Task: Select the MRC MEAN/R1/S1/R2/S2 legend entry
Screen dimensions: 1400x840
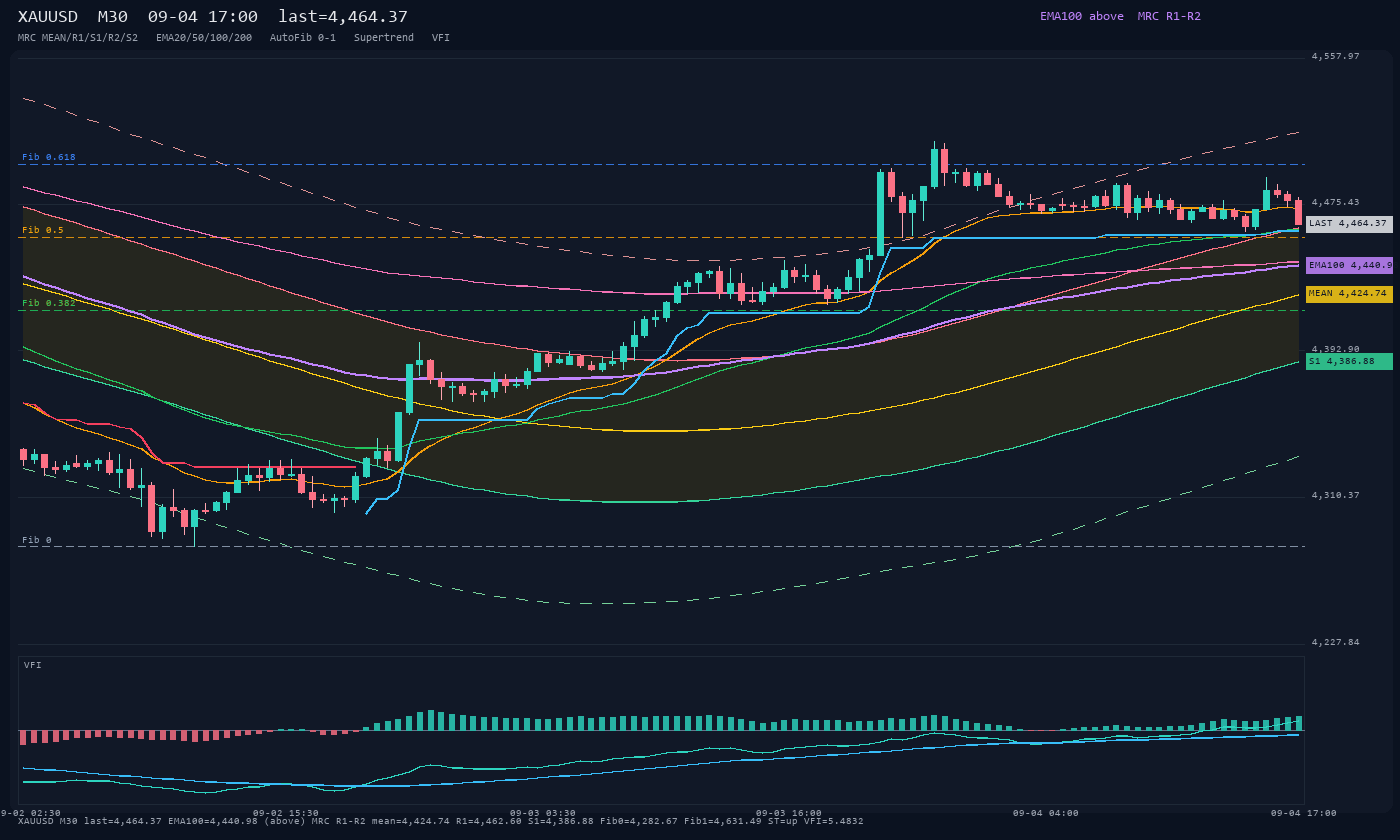Action: point(78,38)
